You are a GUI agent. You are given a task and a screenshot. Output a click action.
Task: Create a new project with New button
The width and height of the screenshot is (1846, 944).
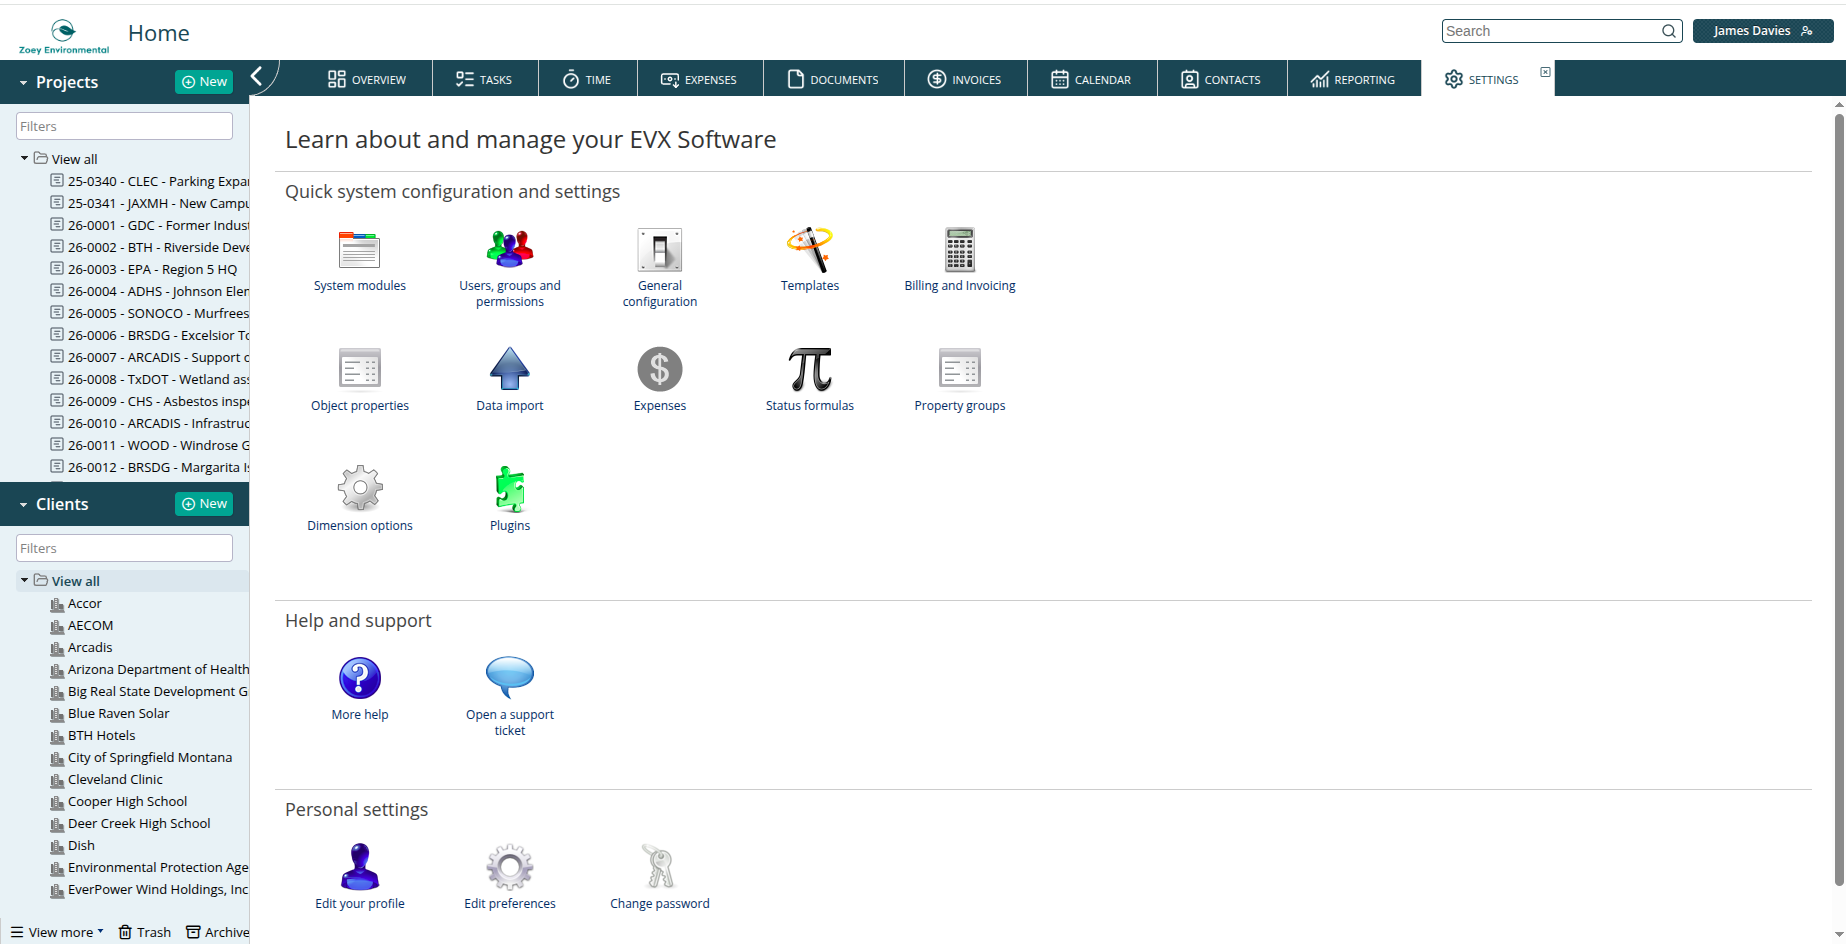point(204,82)
